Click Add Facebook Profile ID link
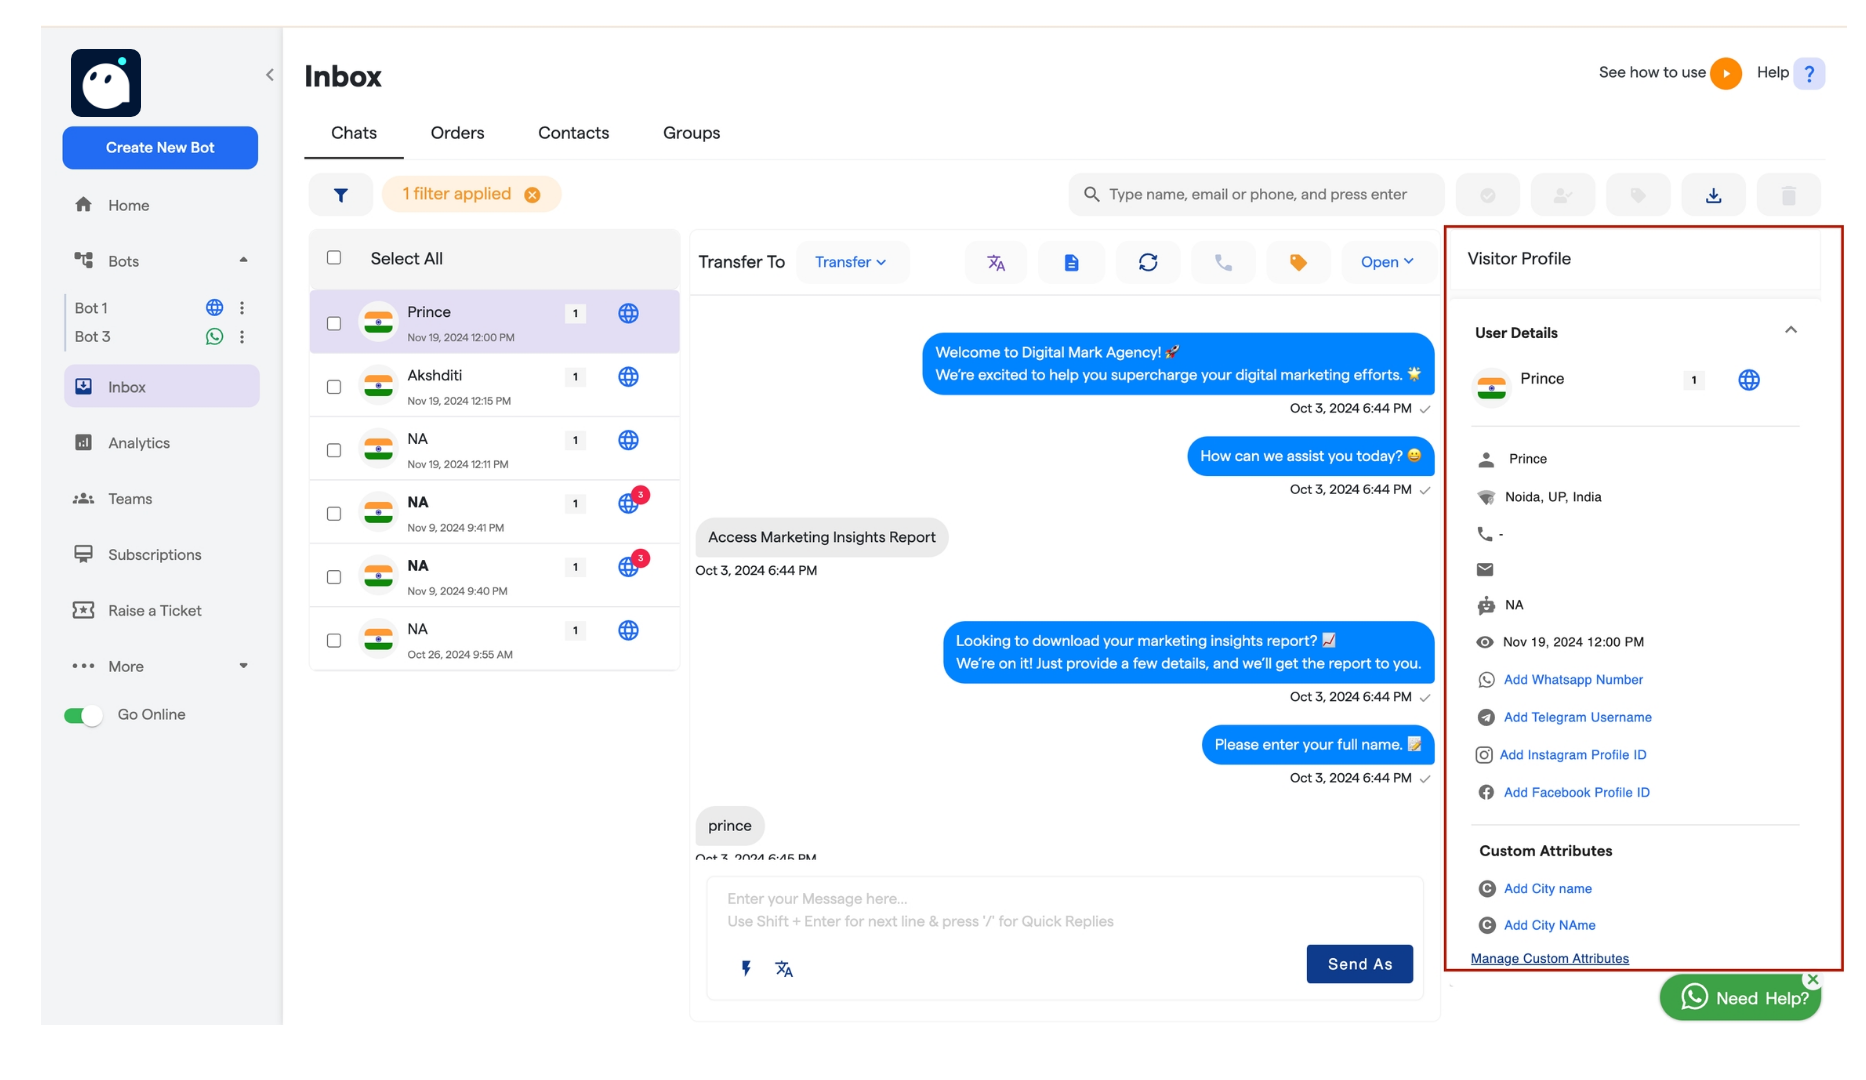The image size is (1866, 1080). coord(1577,793)
